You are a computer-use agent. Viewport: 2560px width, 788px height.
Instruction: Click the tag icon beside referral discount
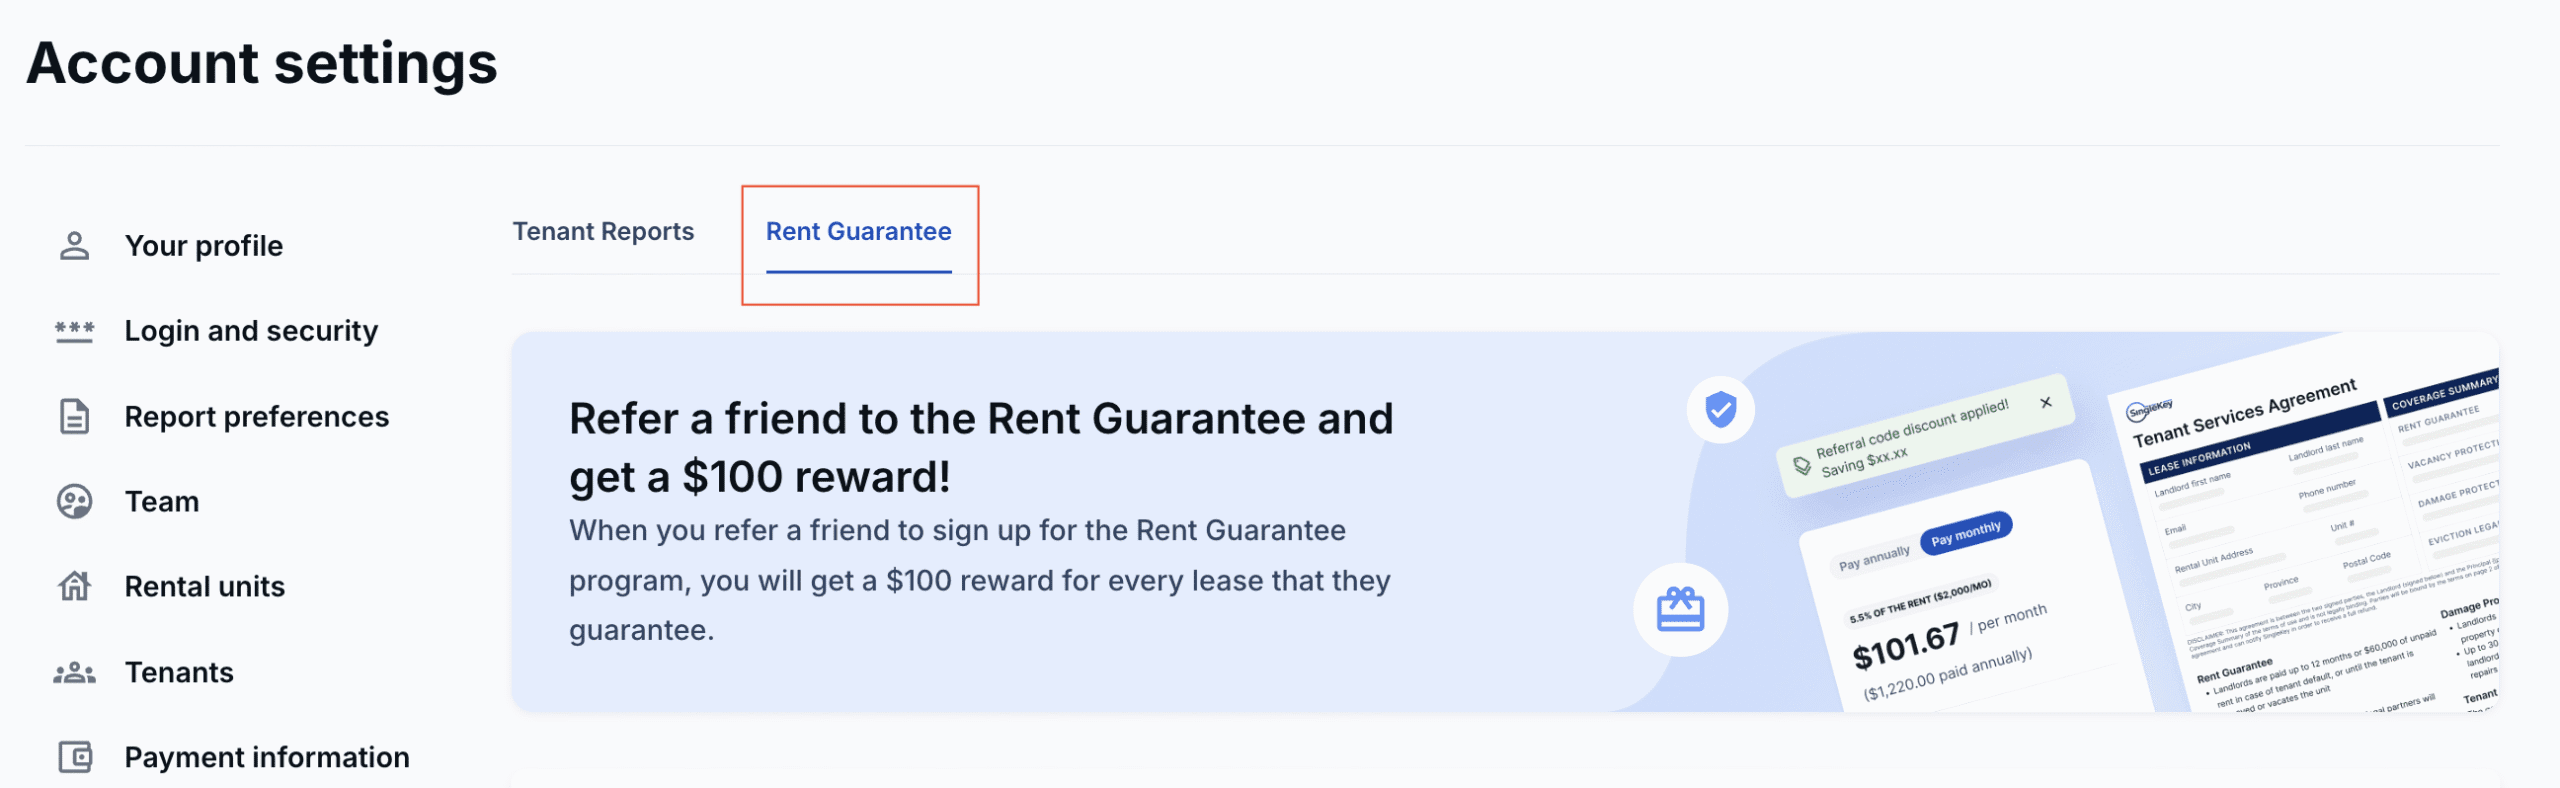[x=1801, y=466]
